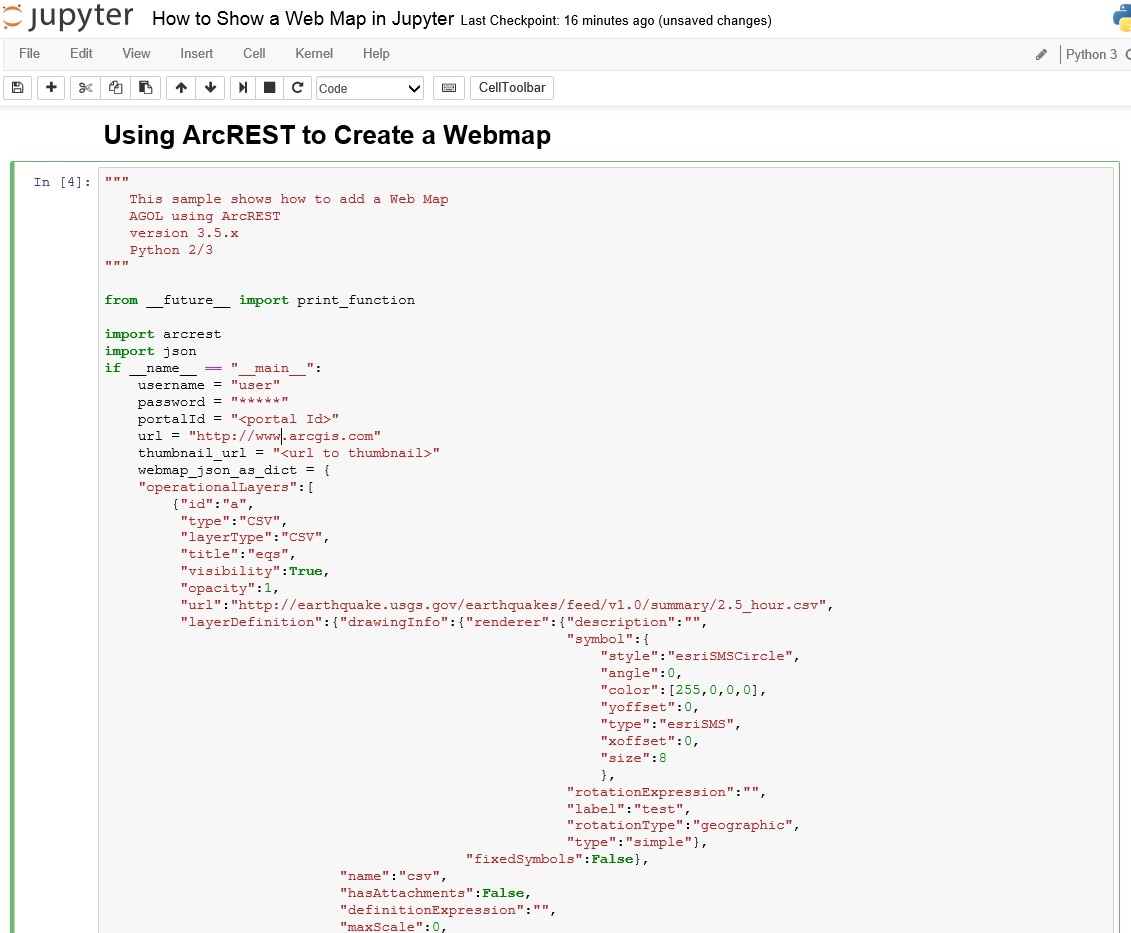Click the Python 3 kernel indicator
Image resolution: width=1131 pixels, height=933 pixels.
click(1091, 55)
